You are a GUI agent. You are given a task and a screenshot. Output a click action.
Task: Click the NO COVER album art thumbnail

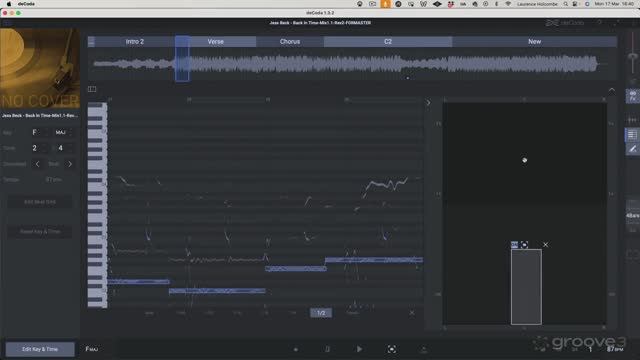(x=40, y=68)
